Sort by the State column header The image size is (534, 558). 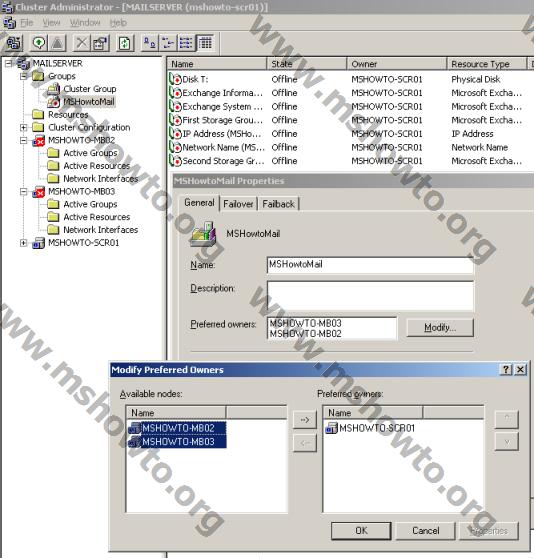tap(306, 64)
